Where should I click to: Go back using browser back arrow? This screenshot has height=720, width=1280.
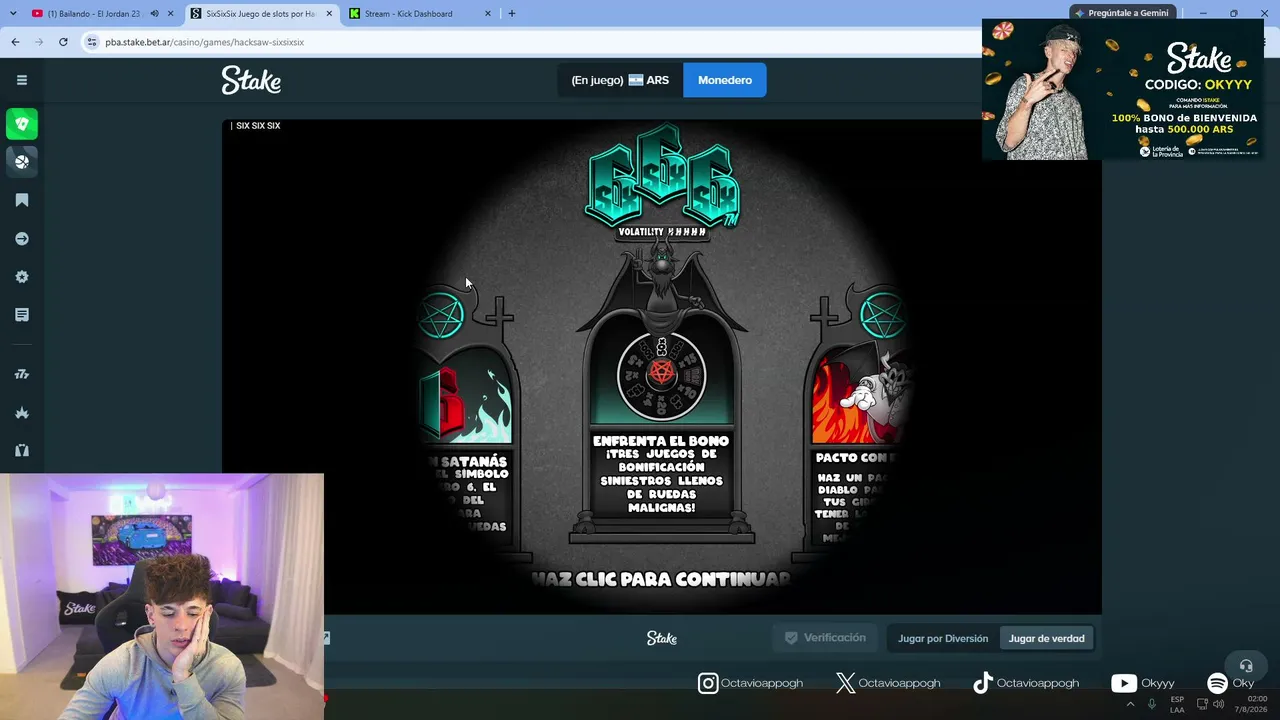point(15,42)
